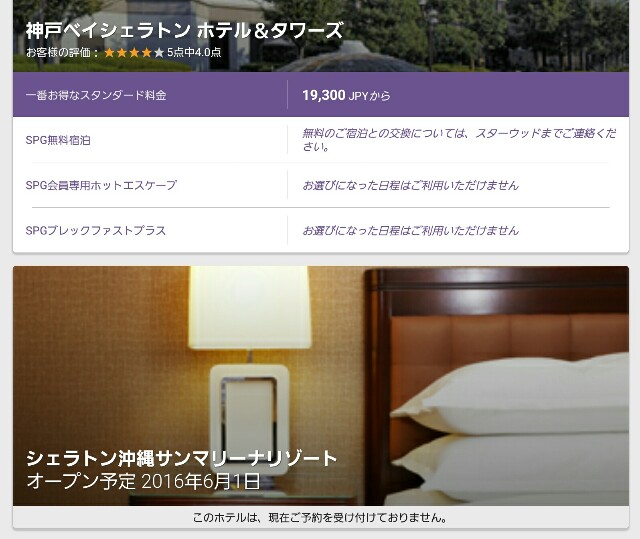Click the five-star guest rating icons
Screen dimensions: 640x539
[x=134, y=53]
